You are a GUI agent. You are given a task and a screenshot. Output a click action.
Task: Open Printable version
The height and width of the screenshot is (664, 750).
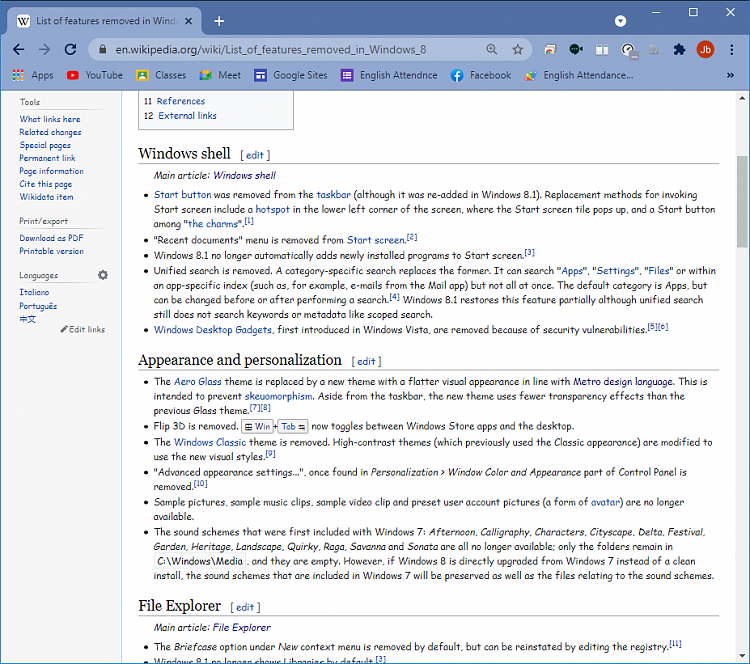(51, 251)
